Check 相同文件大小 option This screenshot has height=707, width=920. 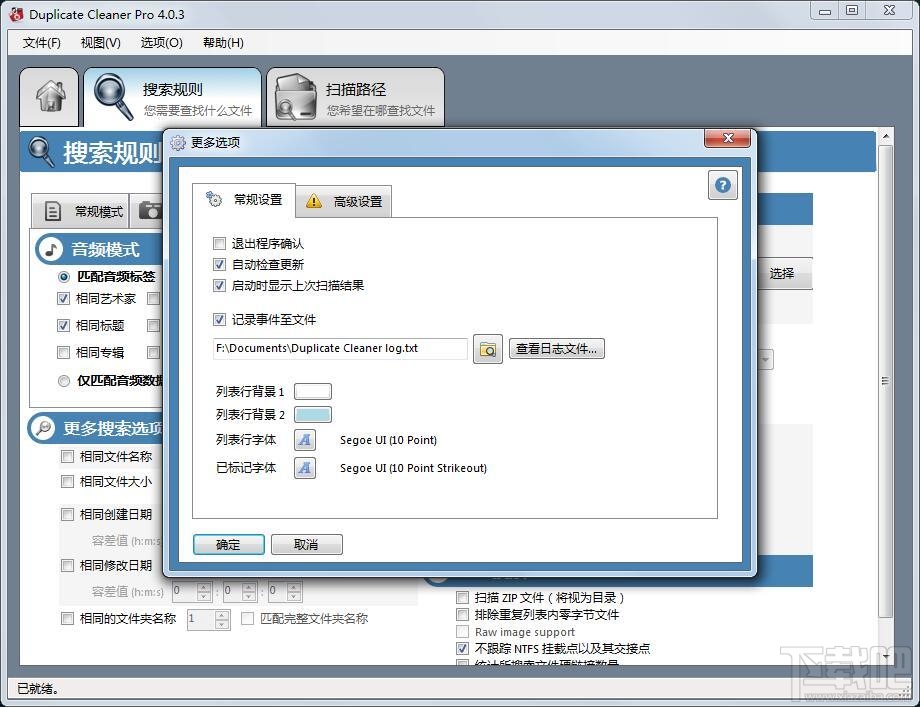(x=67, y=482)
